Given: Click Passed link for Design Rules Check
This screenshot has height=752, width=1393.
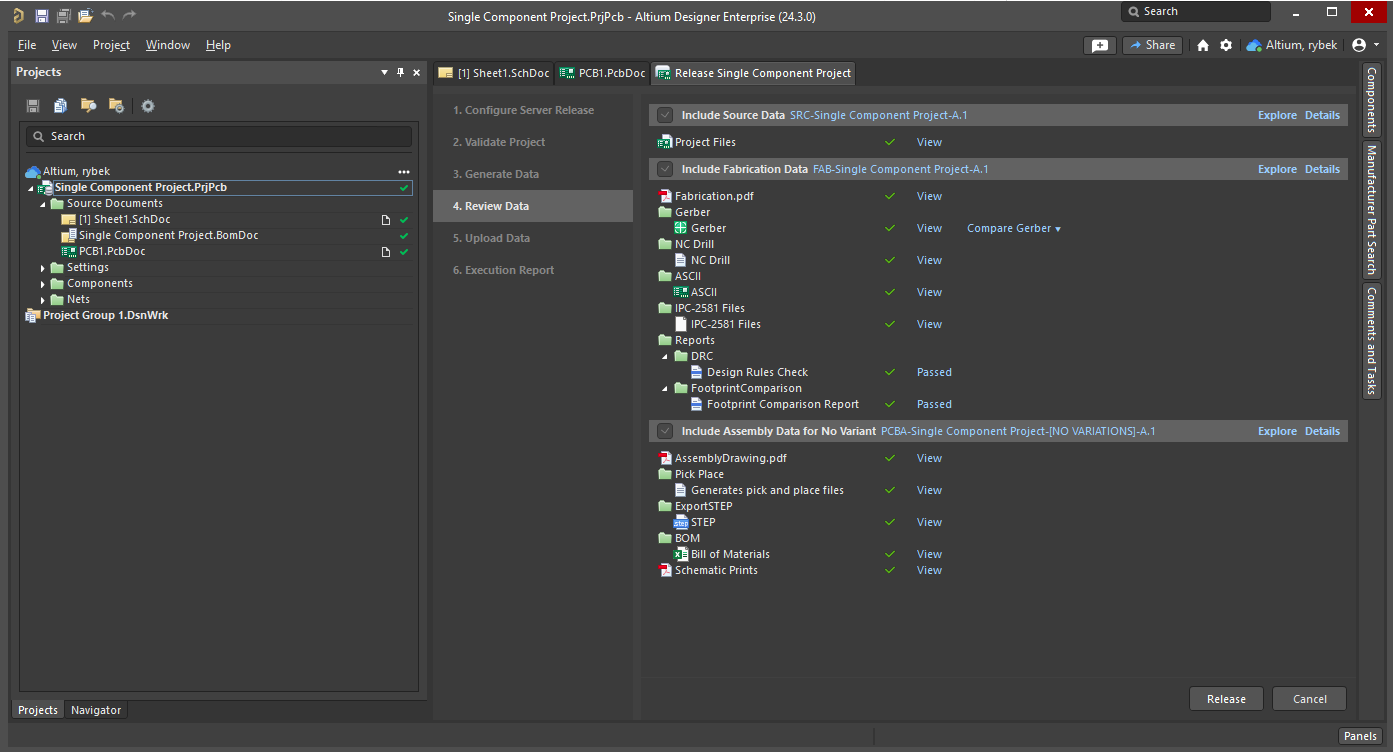Looking at the screenshot, I should click(x=934, y=372).
